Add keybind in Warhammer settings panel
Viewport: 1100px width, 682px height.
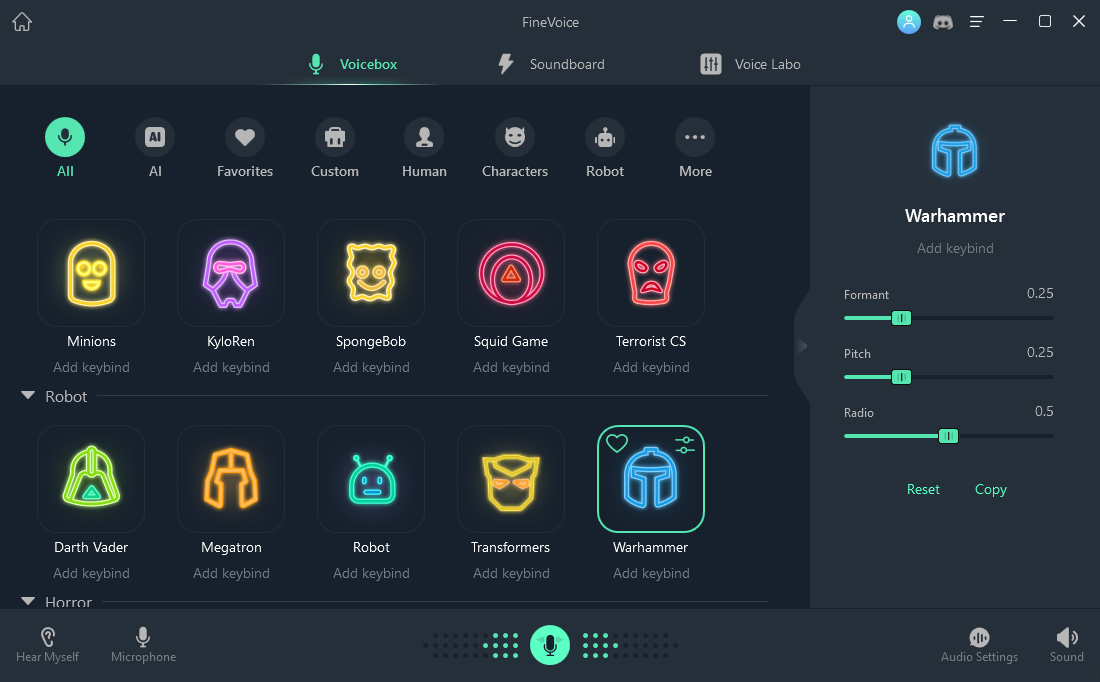[x=955, y=248]
